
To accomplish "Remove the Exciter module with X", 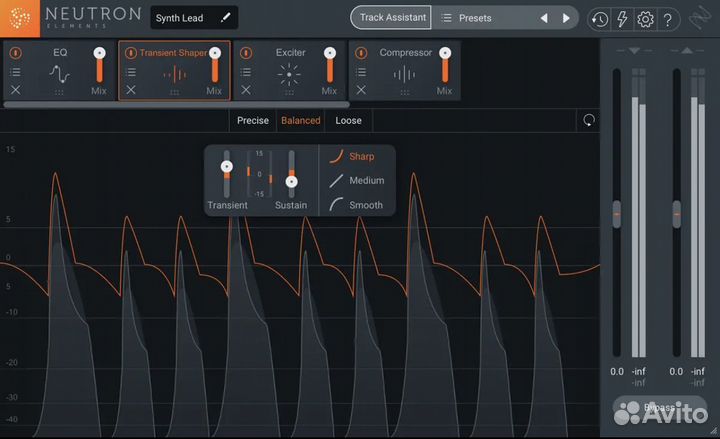I will (246, 90).
